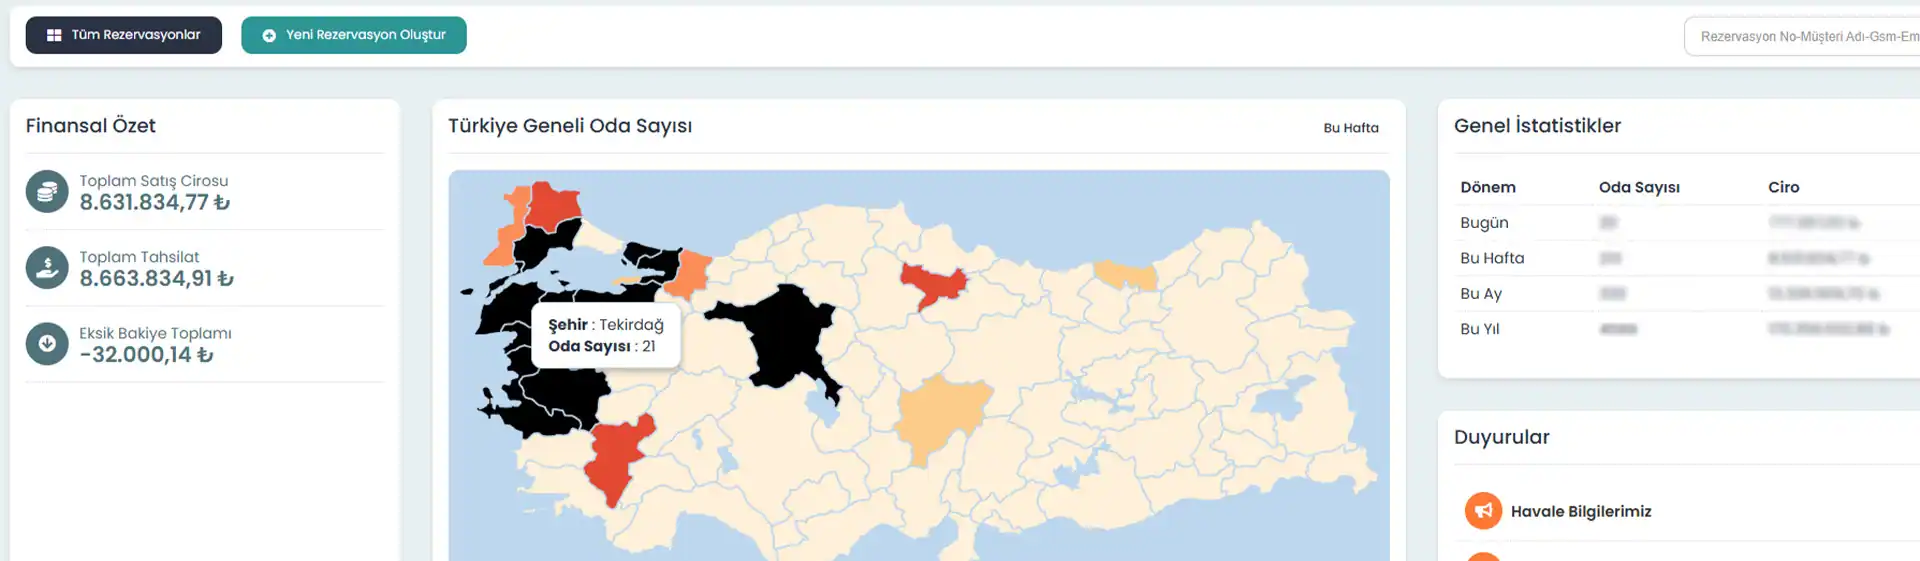Click the coins icon beside Toplam Satış Cirosu

47,191
